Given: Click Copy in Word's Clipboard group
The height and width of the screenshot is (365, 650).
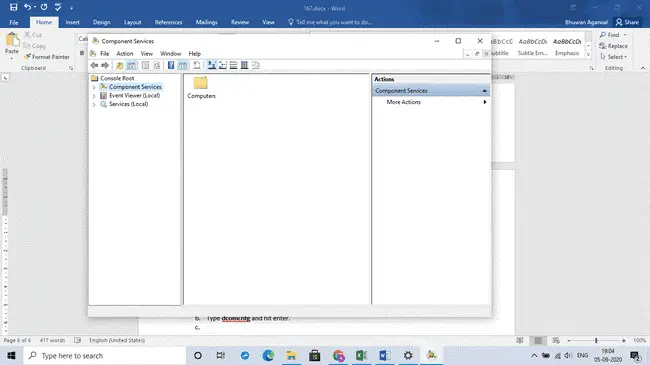Looking at the screenshot, I should pos(34,46).
